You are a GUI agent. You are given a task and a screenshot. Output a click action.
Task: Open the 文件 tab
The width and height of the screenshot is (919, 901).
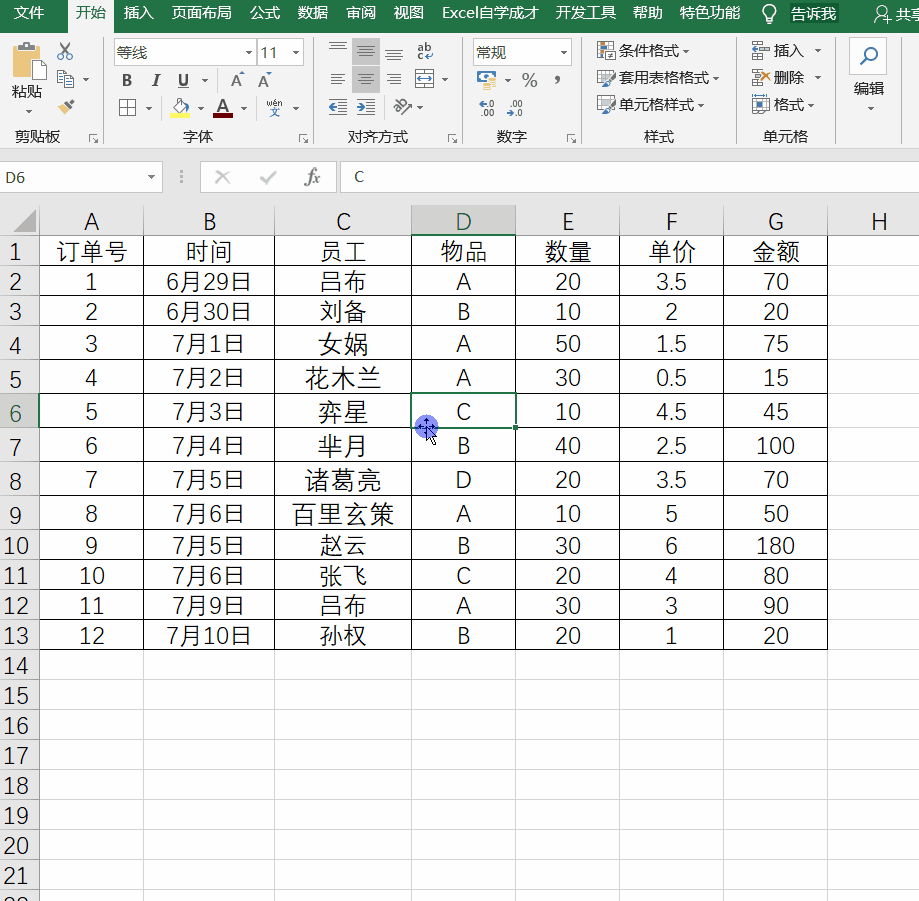tap(28, 13)
